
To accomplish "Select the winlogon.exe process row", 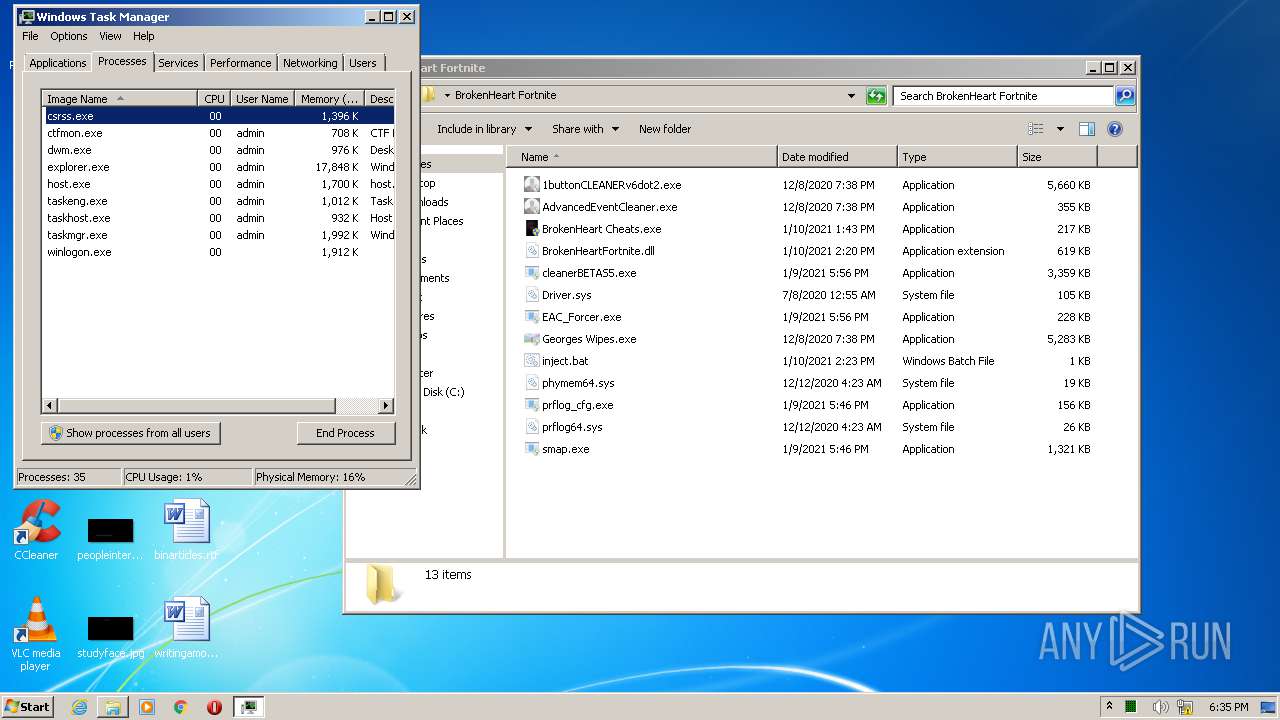I will [218, 252].
